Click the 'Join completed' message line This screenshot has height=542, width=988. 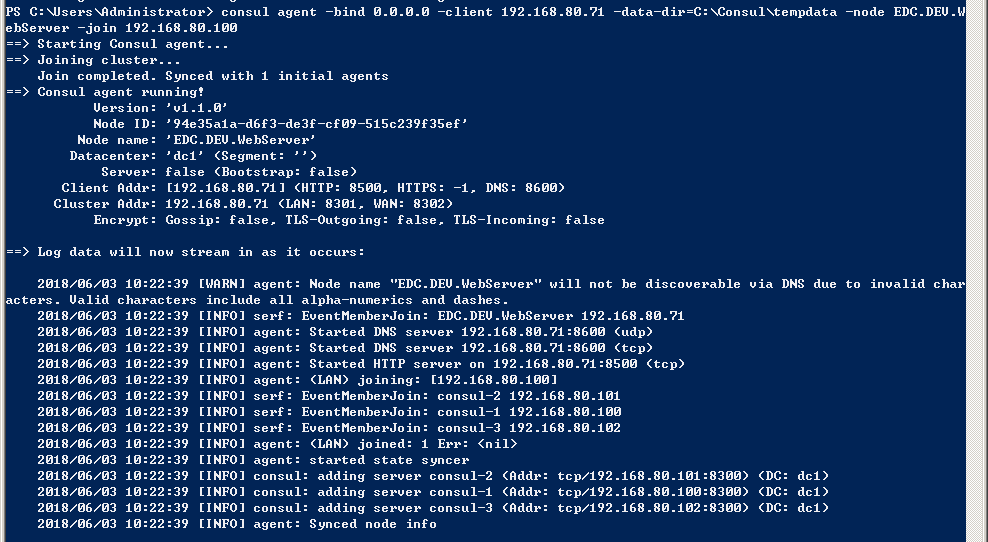pyautogui.click(x=213, y=76)
